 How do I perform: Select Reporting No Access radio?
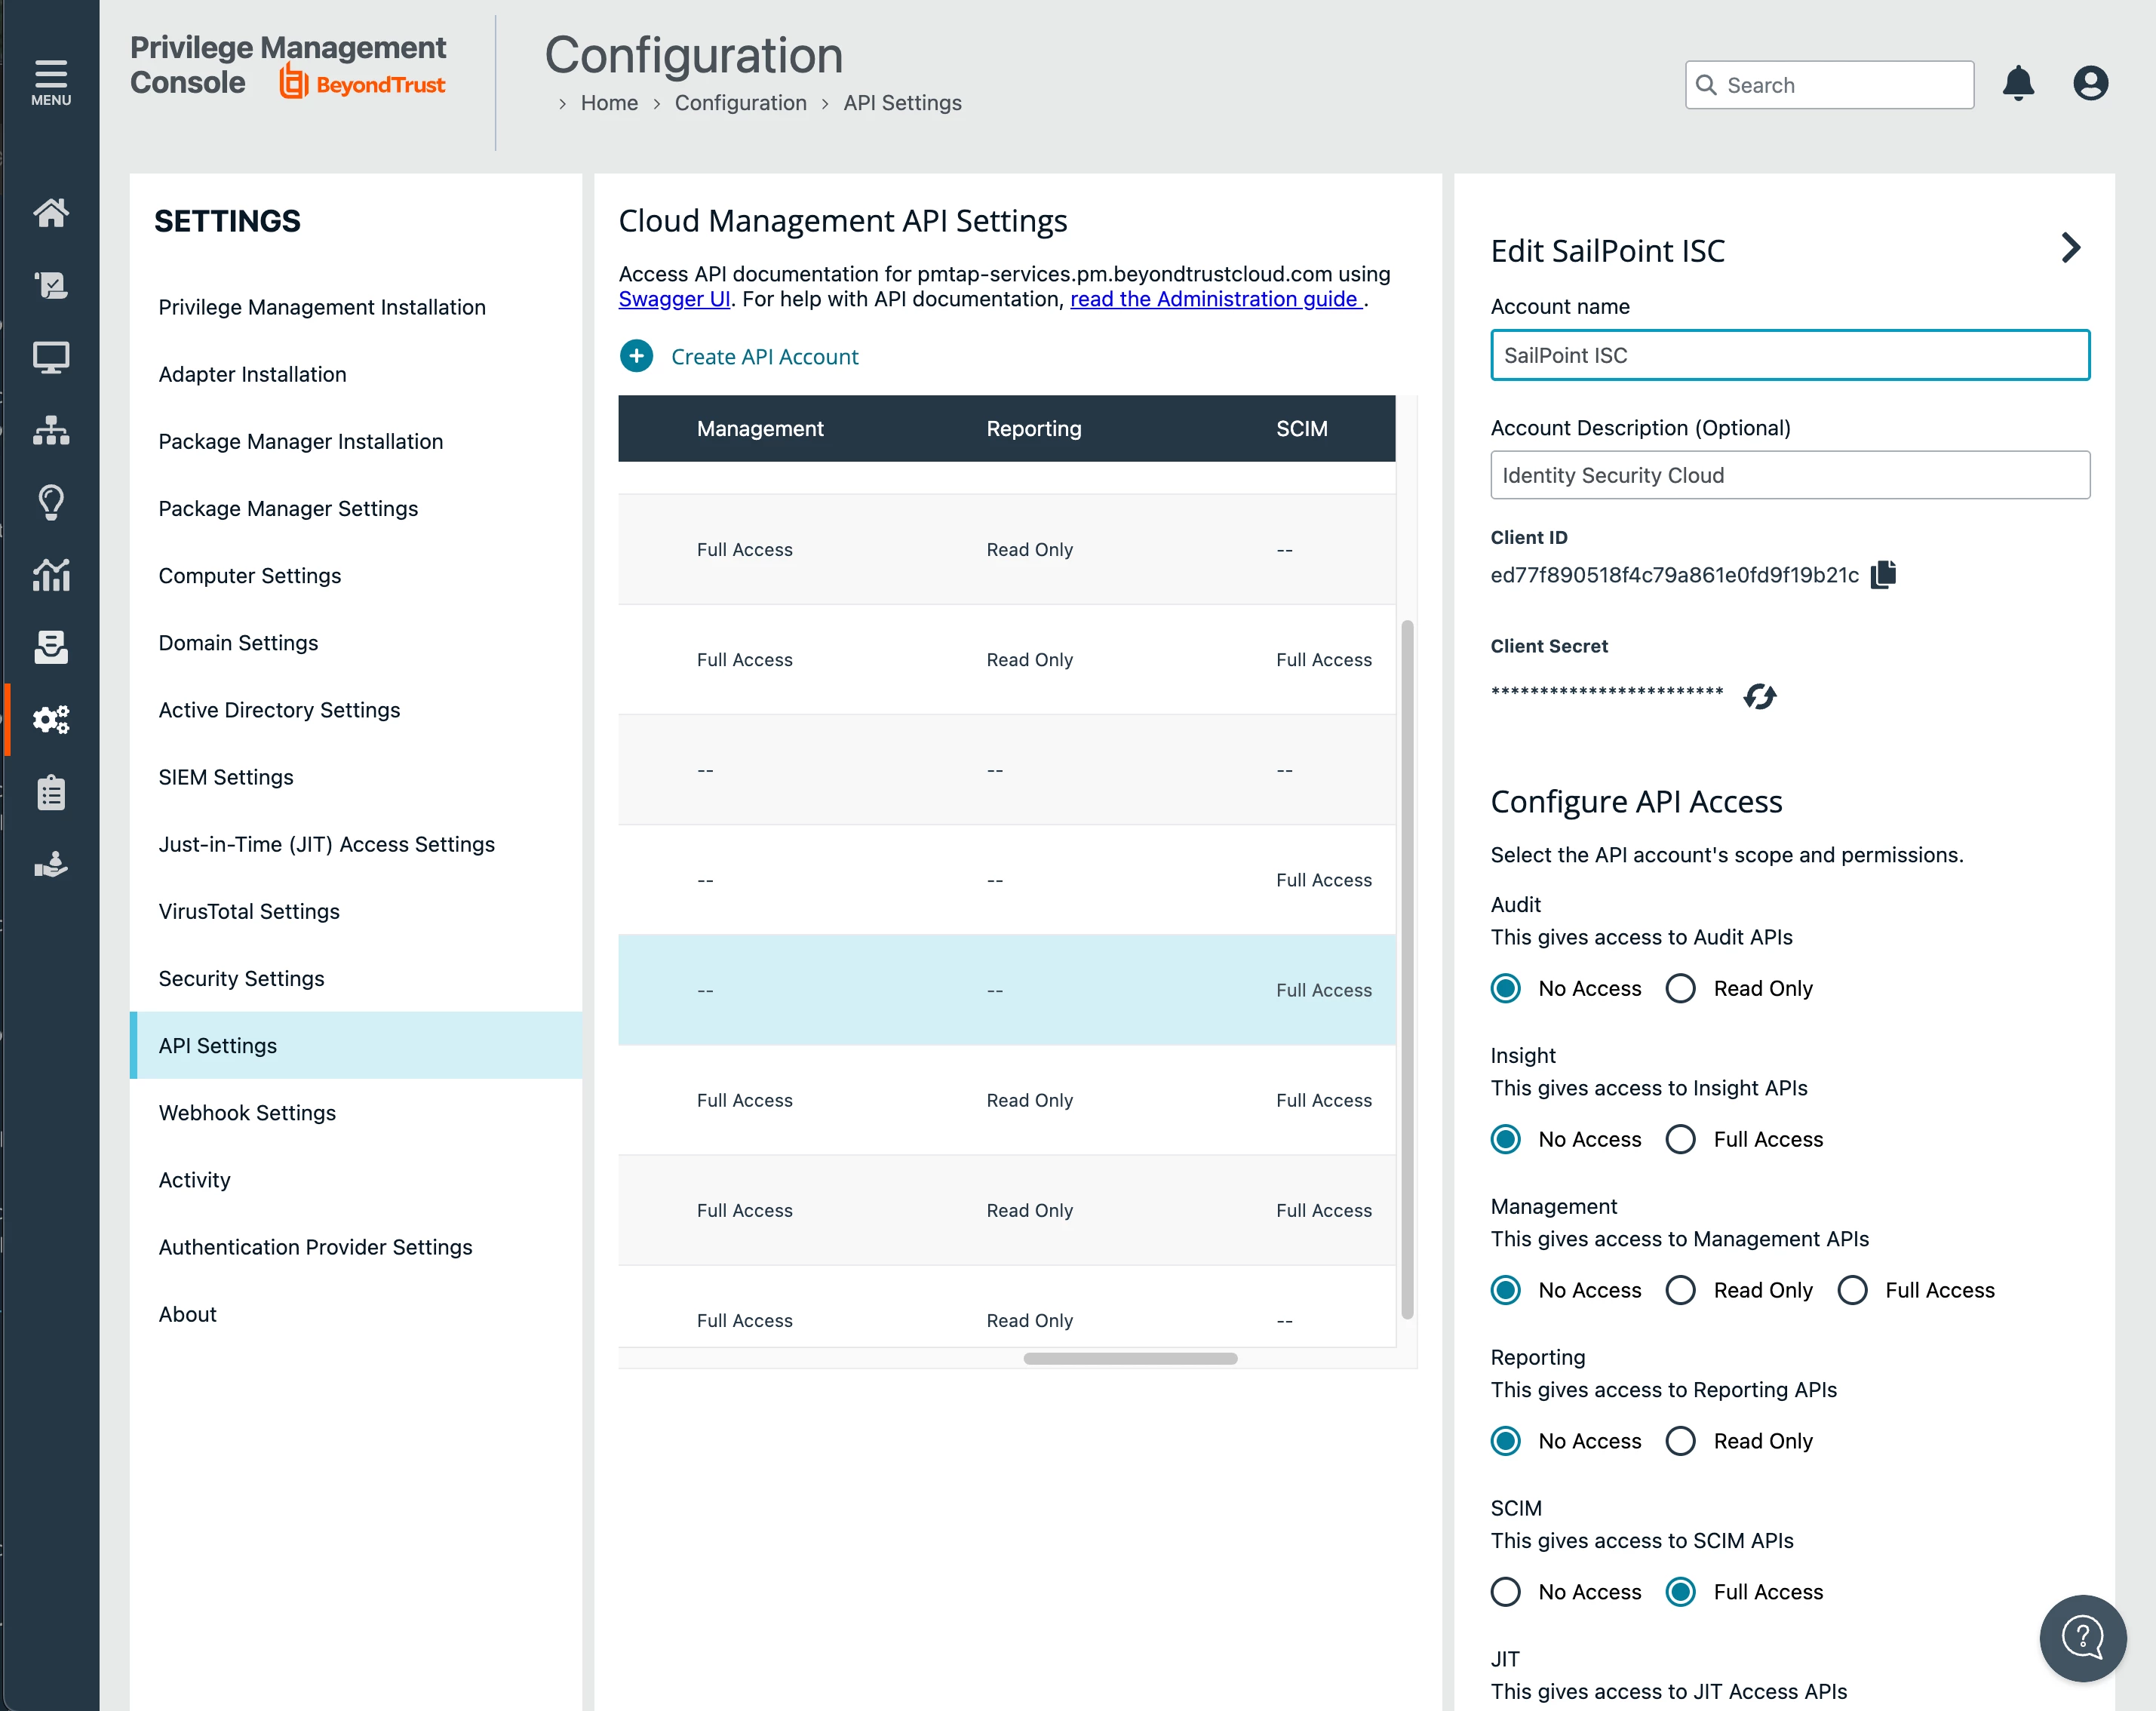tap(1506, 1441)
